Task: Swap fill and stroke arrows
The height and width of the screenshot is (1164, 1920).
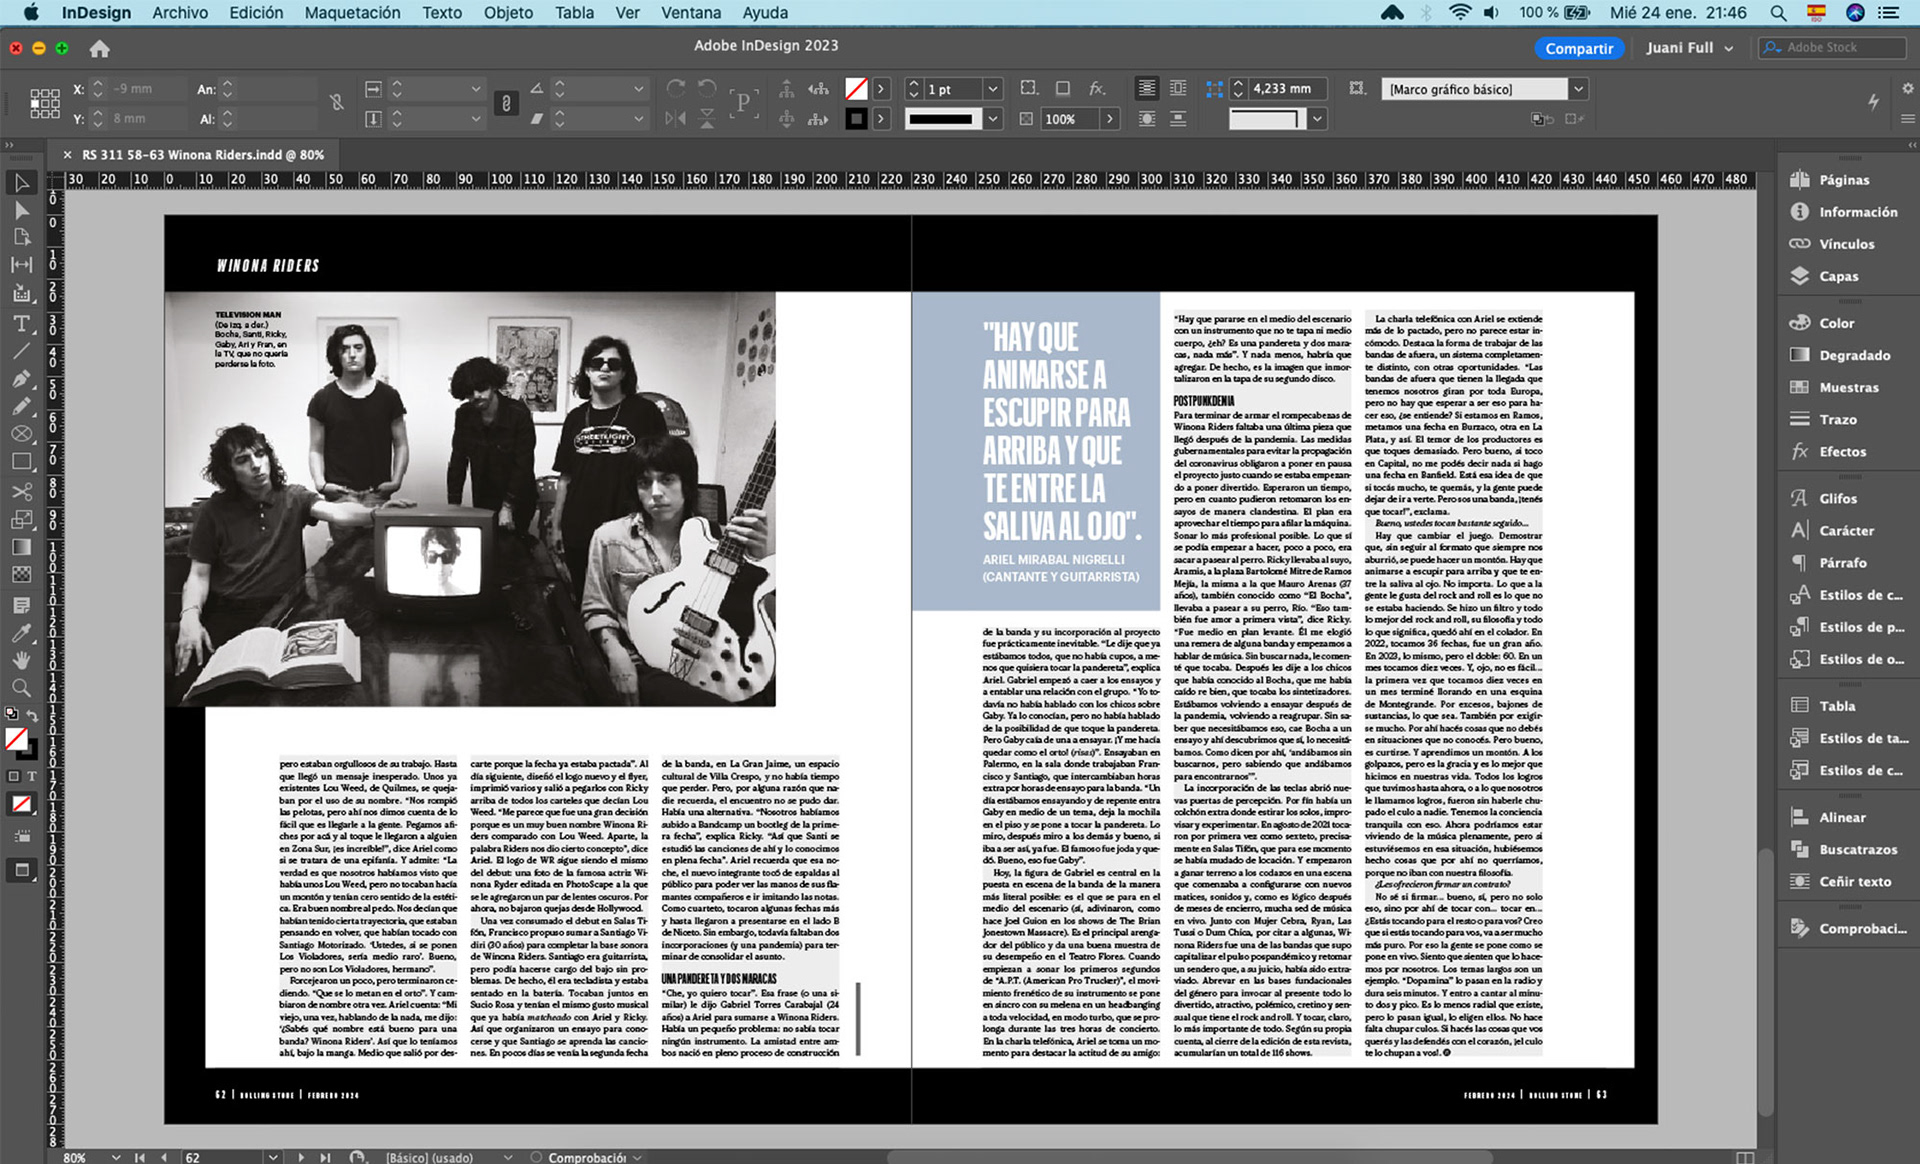Action: click(32, 714)
